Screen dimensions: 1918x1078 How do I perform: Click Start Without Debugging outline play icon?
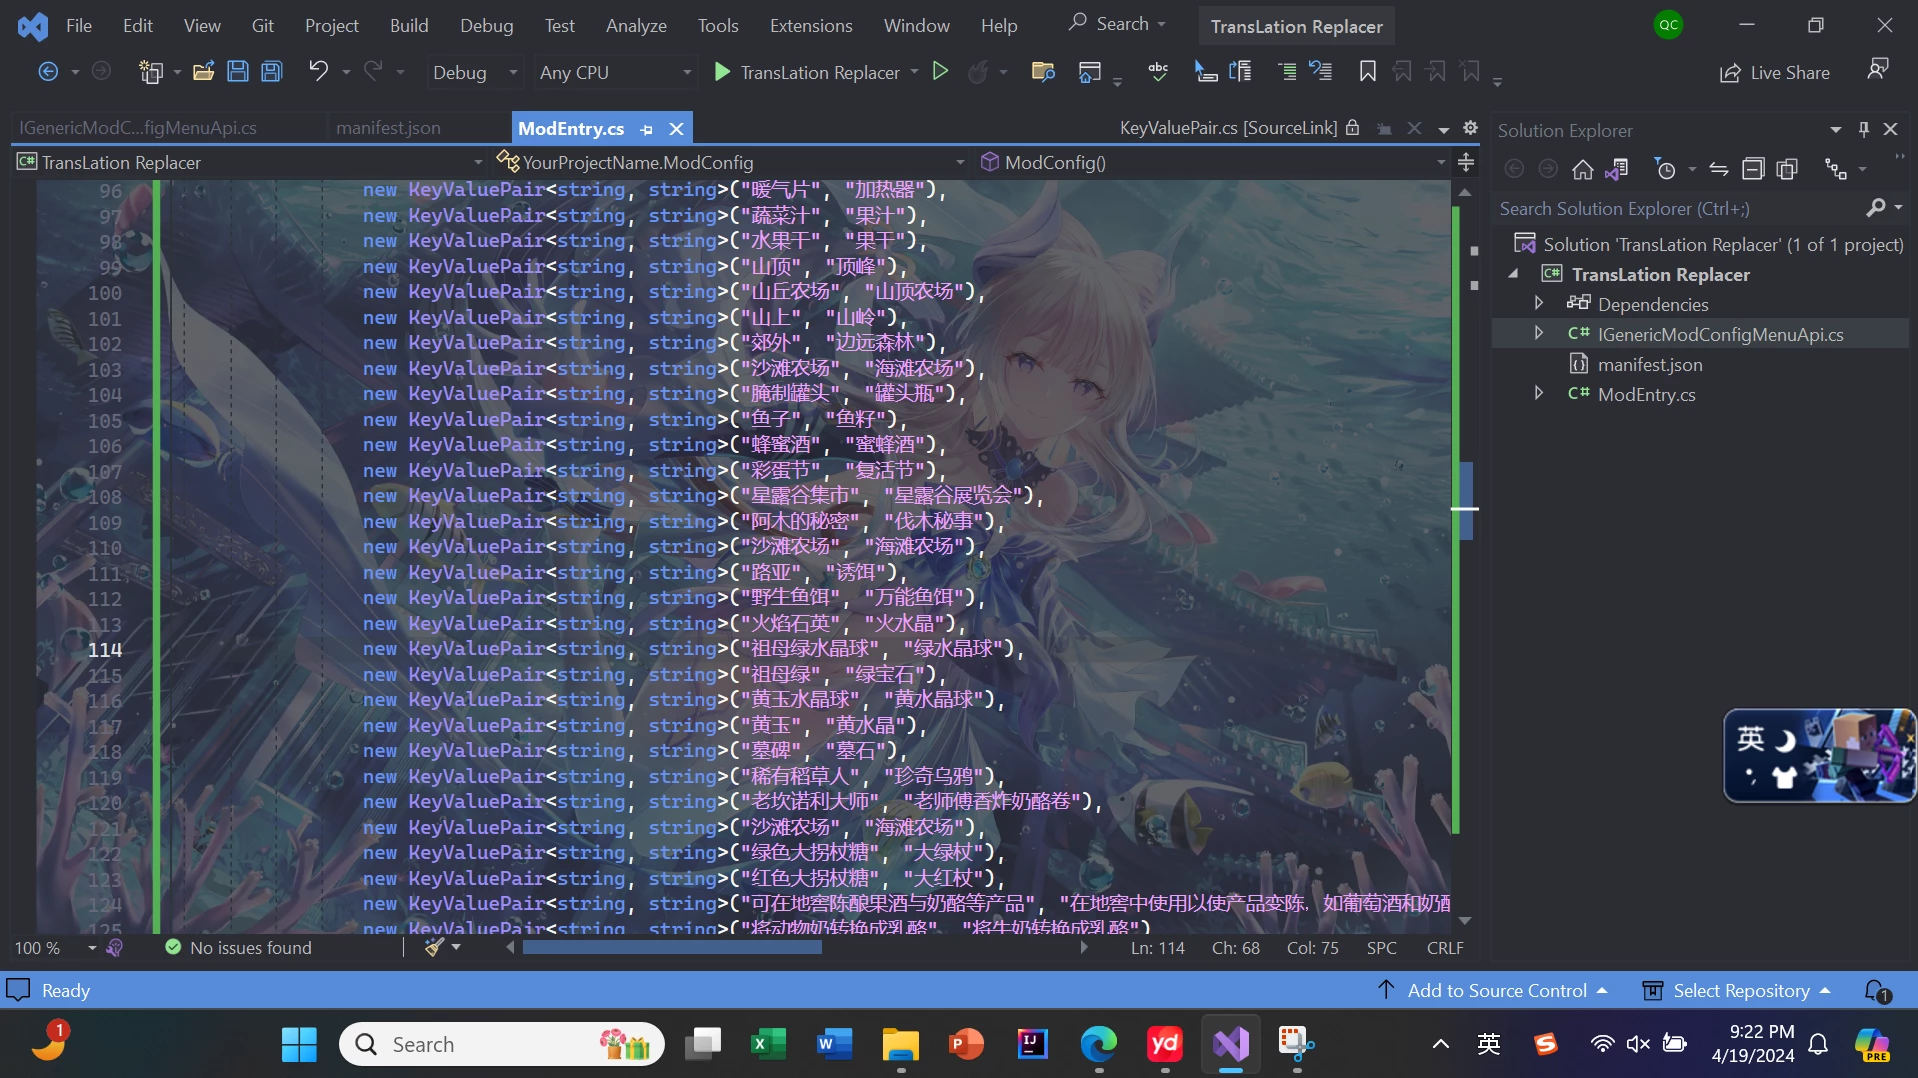coord(940,72)
